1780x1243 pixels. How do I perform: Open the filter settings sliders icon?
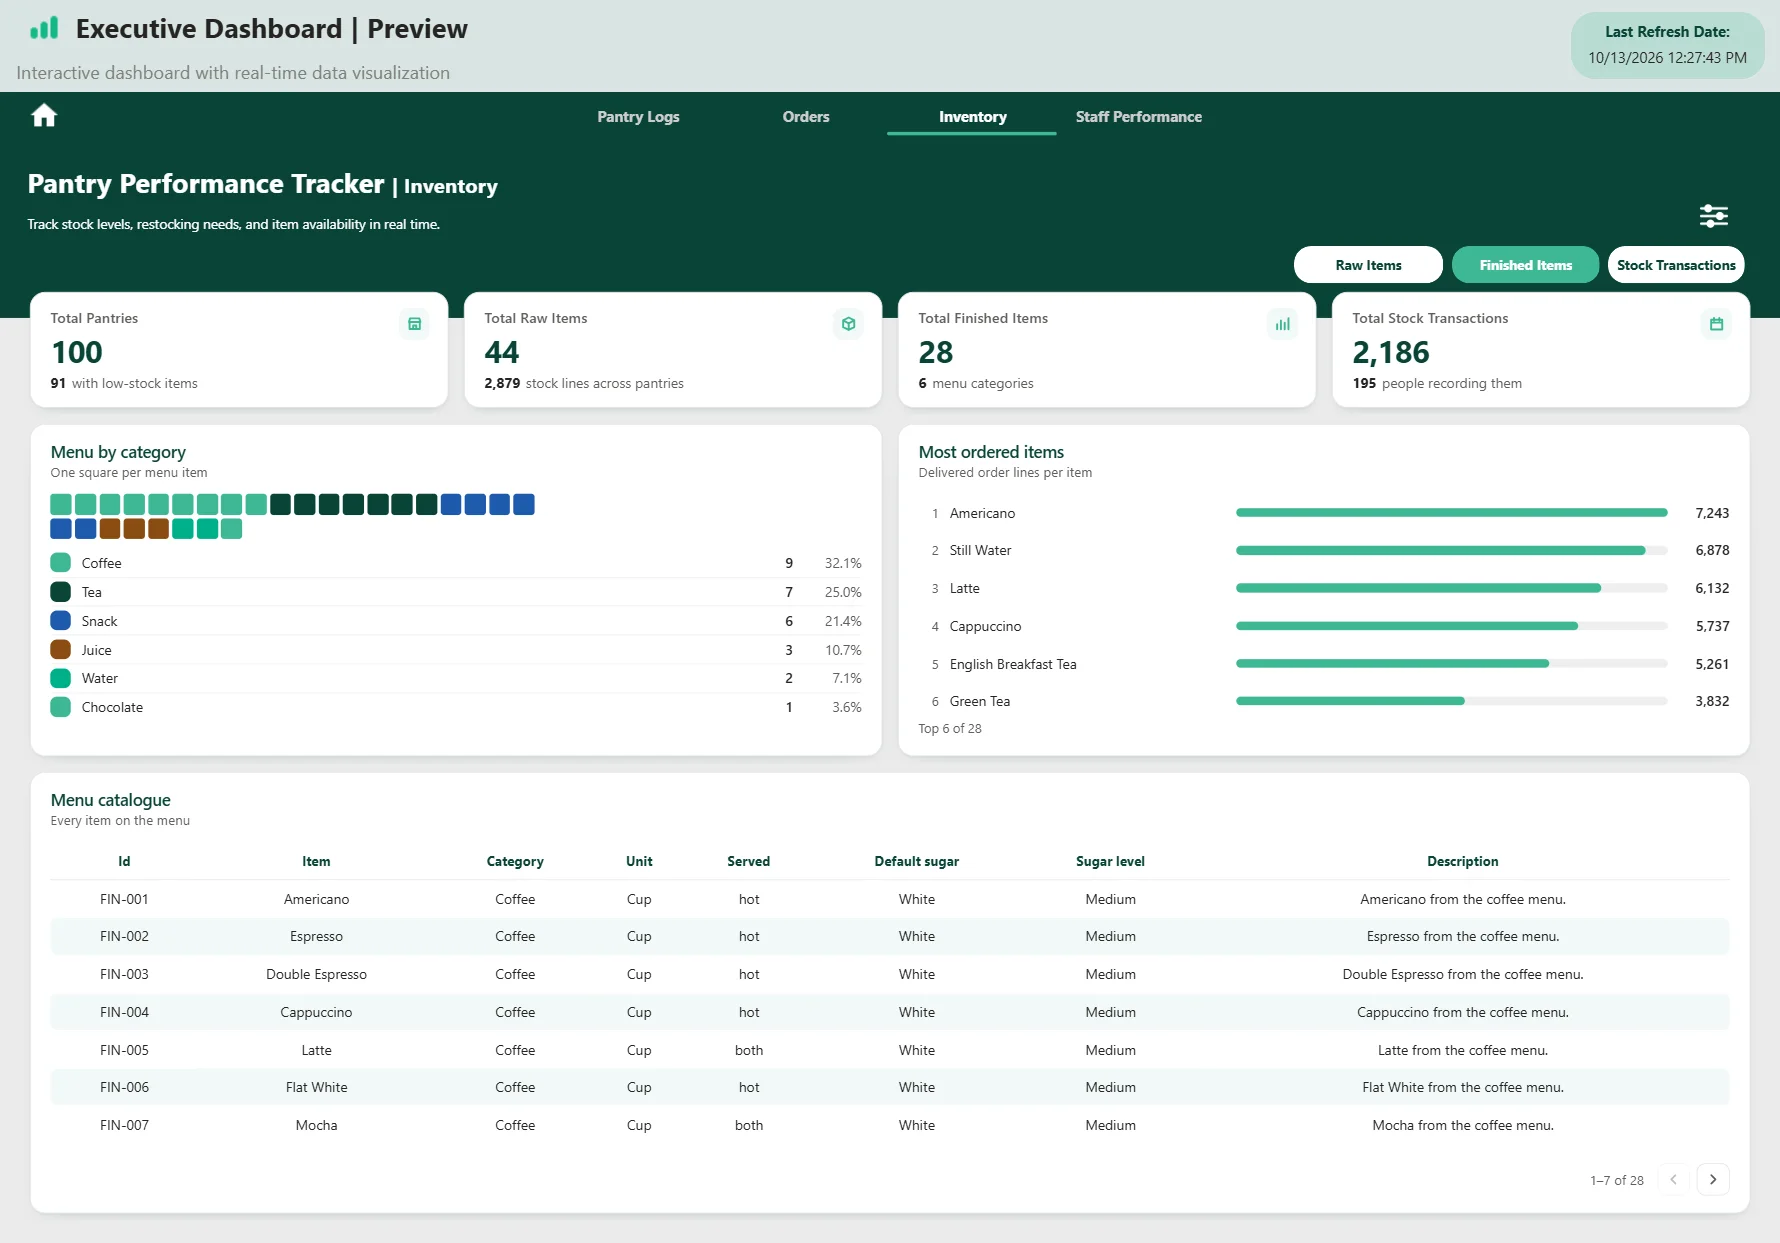tap(1713, 216)
